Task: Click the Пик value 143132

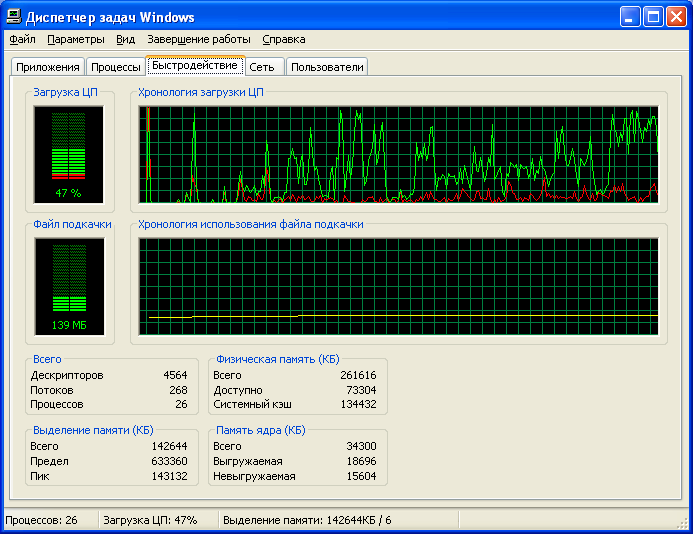Action: tap(170, 477)
